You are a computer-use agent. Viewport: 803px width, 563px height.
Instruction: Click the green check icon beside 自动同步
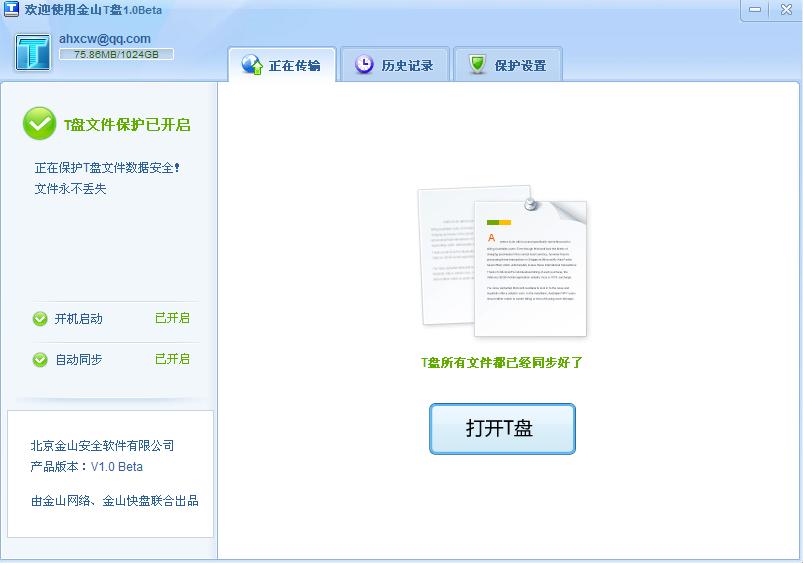point(40,360)
